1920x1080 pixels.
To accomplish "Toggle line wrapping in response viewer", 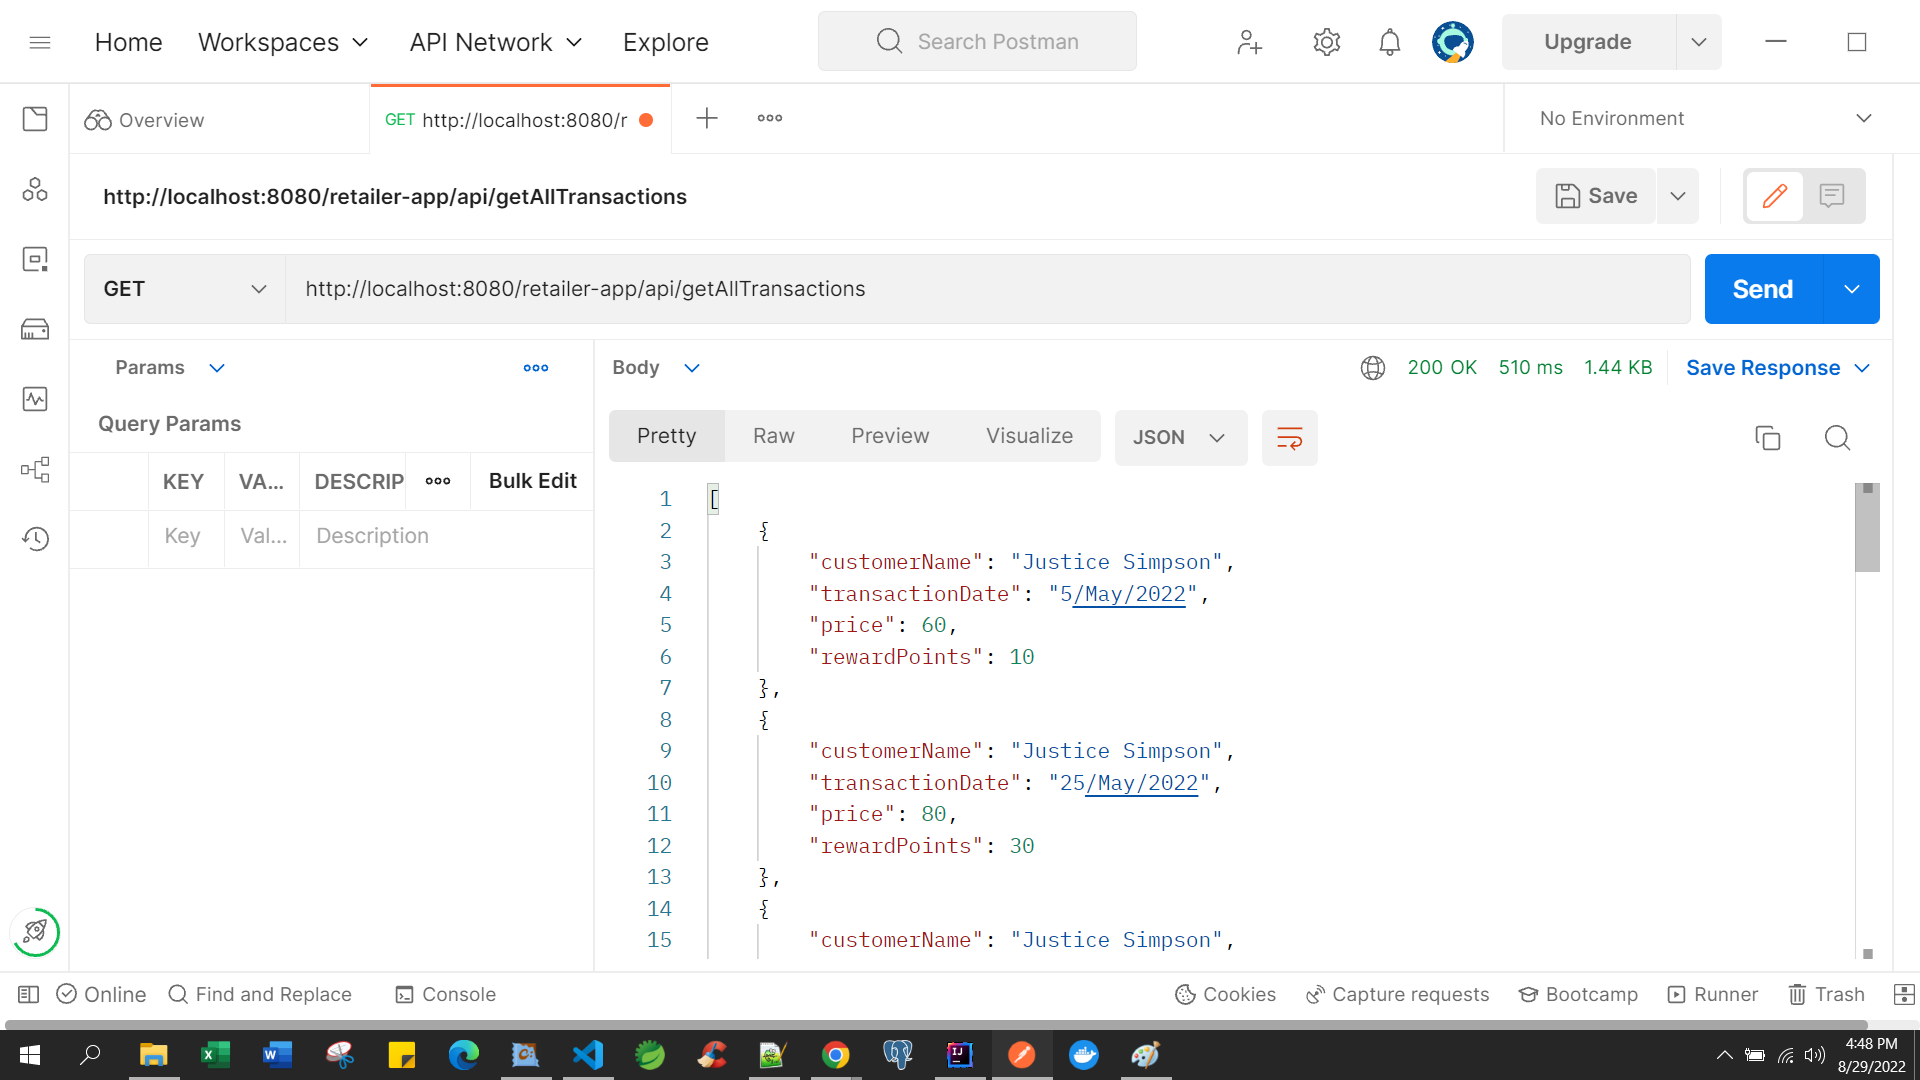I will [1289, 437].
